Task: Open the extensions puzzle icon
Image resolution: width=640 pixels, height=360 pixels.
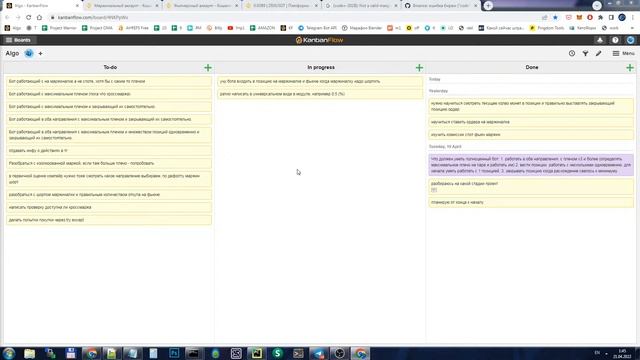Action: coord(600,18)
